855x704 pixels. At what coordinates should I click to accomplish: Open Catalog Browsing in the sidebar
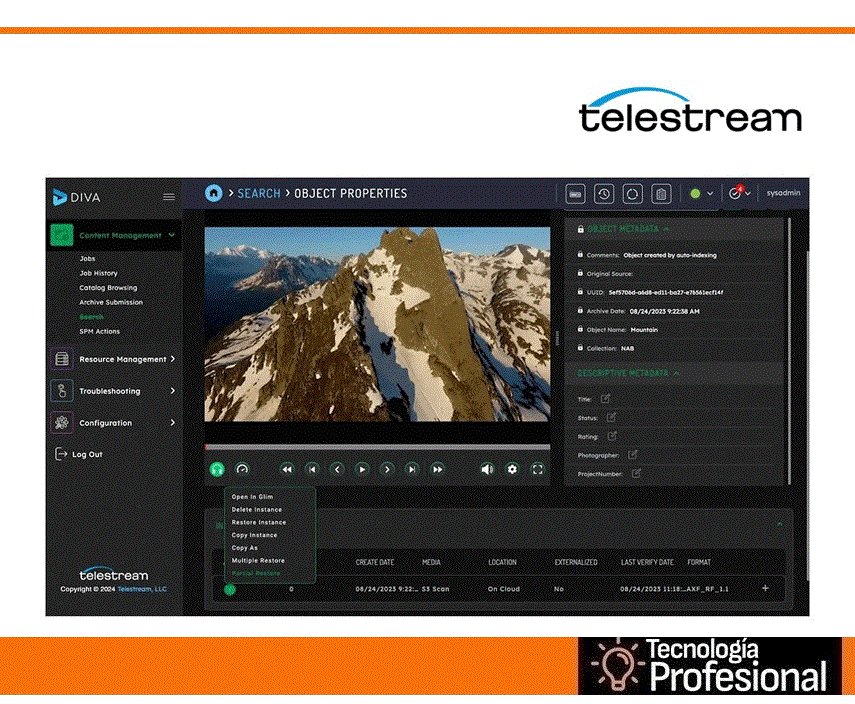tap(109, 288)
